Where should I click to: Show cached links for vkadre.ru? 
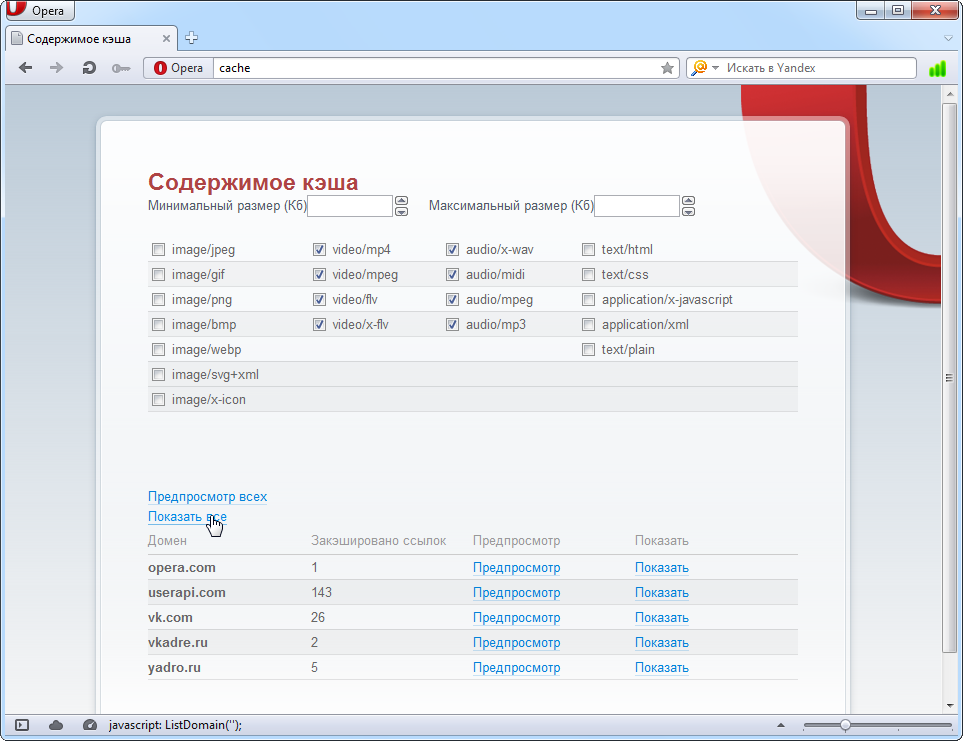(661, 643)
